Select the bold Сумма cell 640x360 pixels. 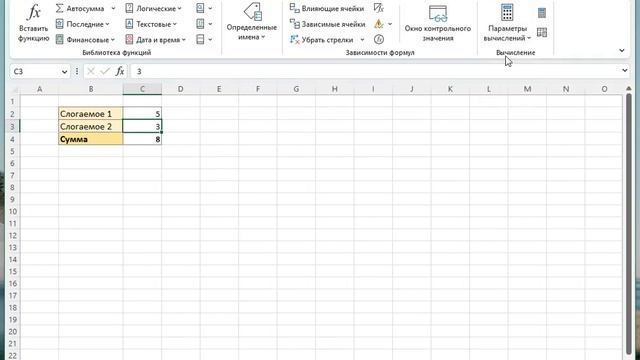click(x=91, y=139)
